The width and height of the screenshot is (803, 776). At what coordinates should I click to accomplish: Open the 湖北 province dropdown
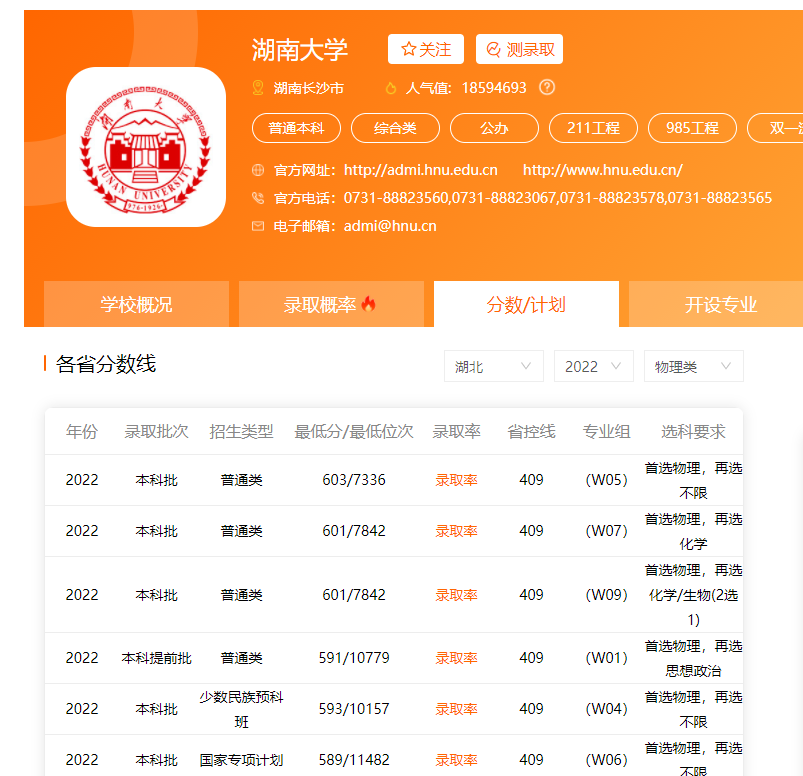coord(494,366)
